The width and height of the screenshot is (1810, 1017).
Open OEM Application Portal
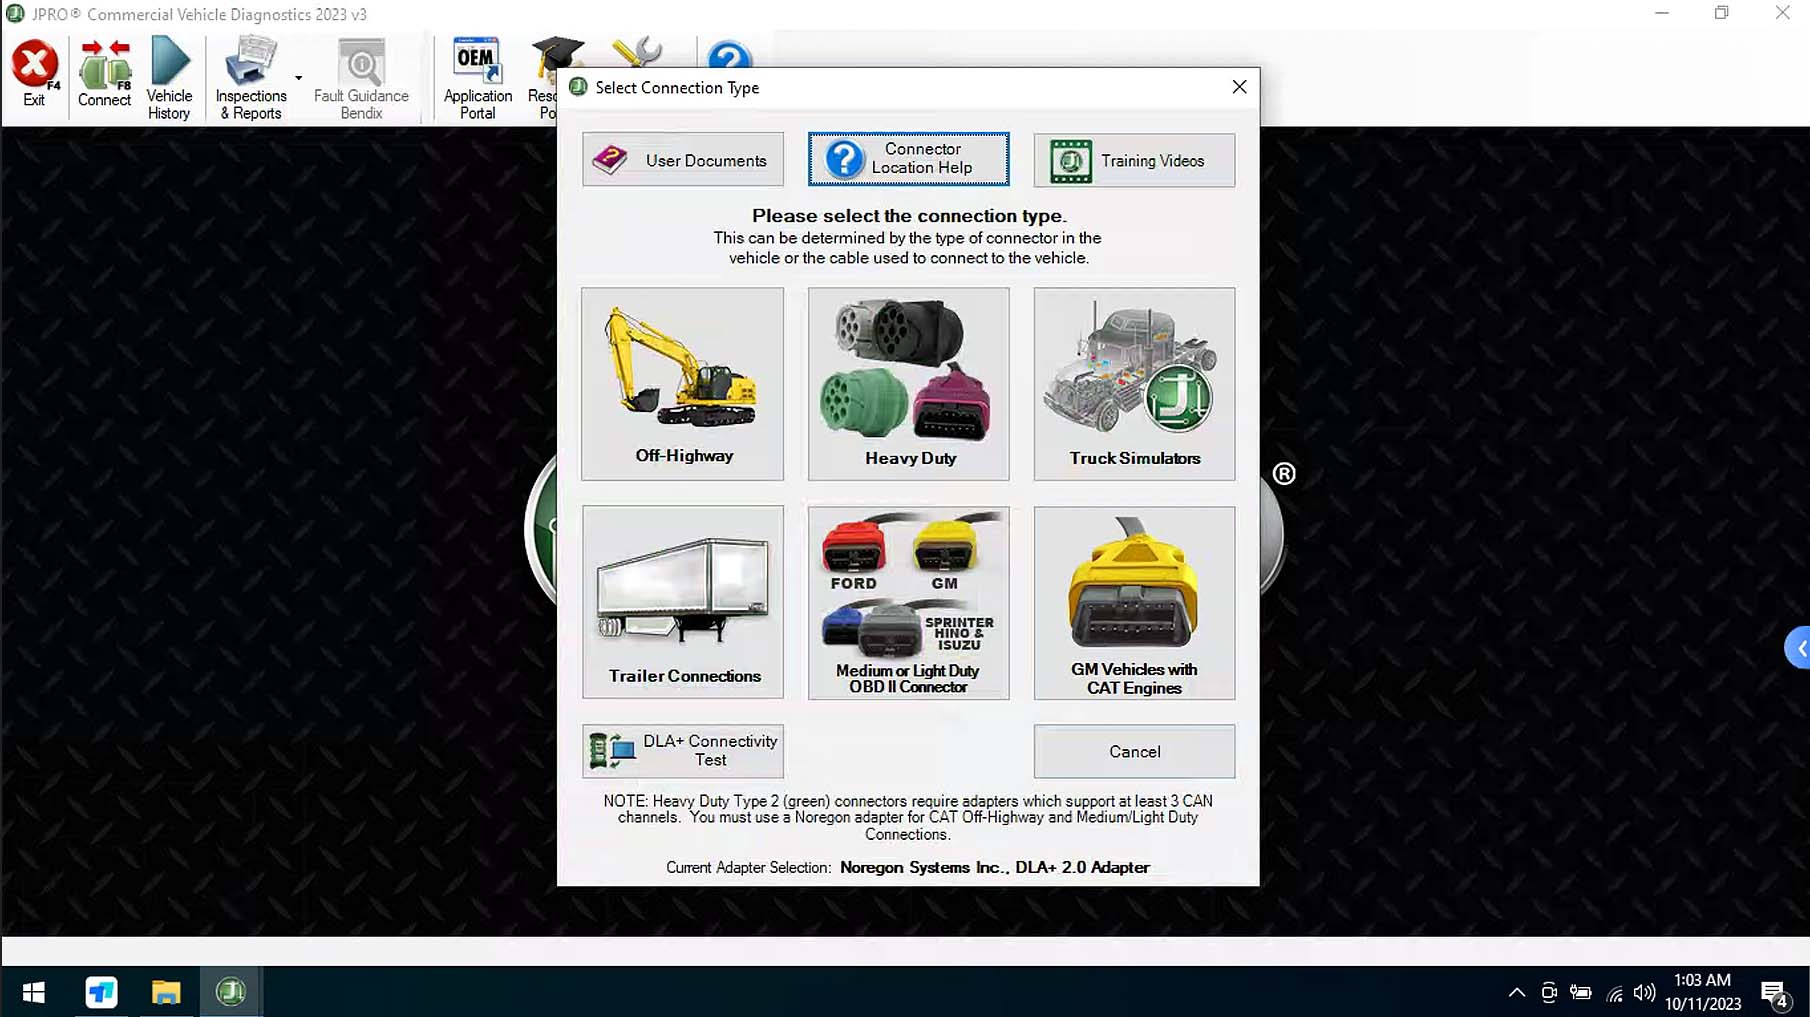[478, 78]
